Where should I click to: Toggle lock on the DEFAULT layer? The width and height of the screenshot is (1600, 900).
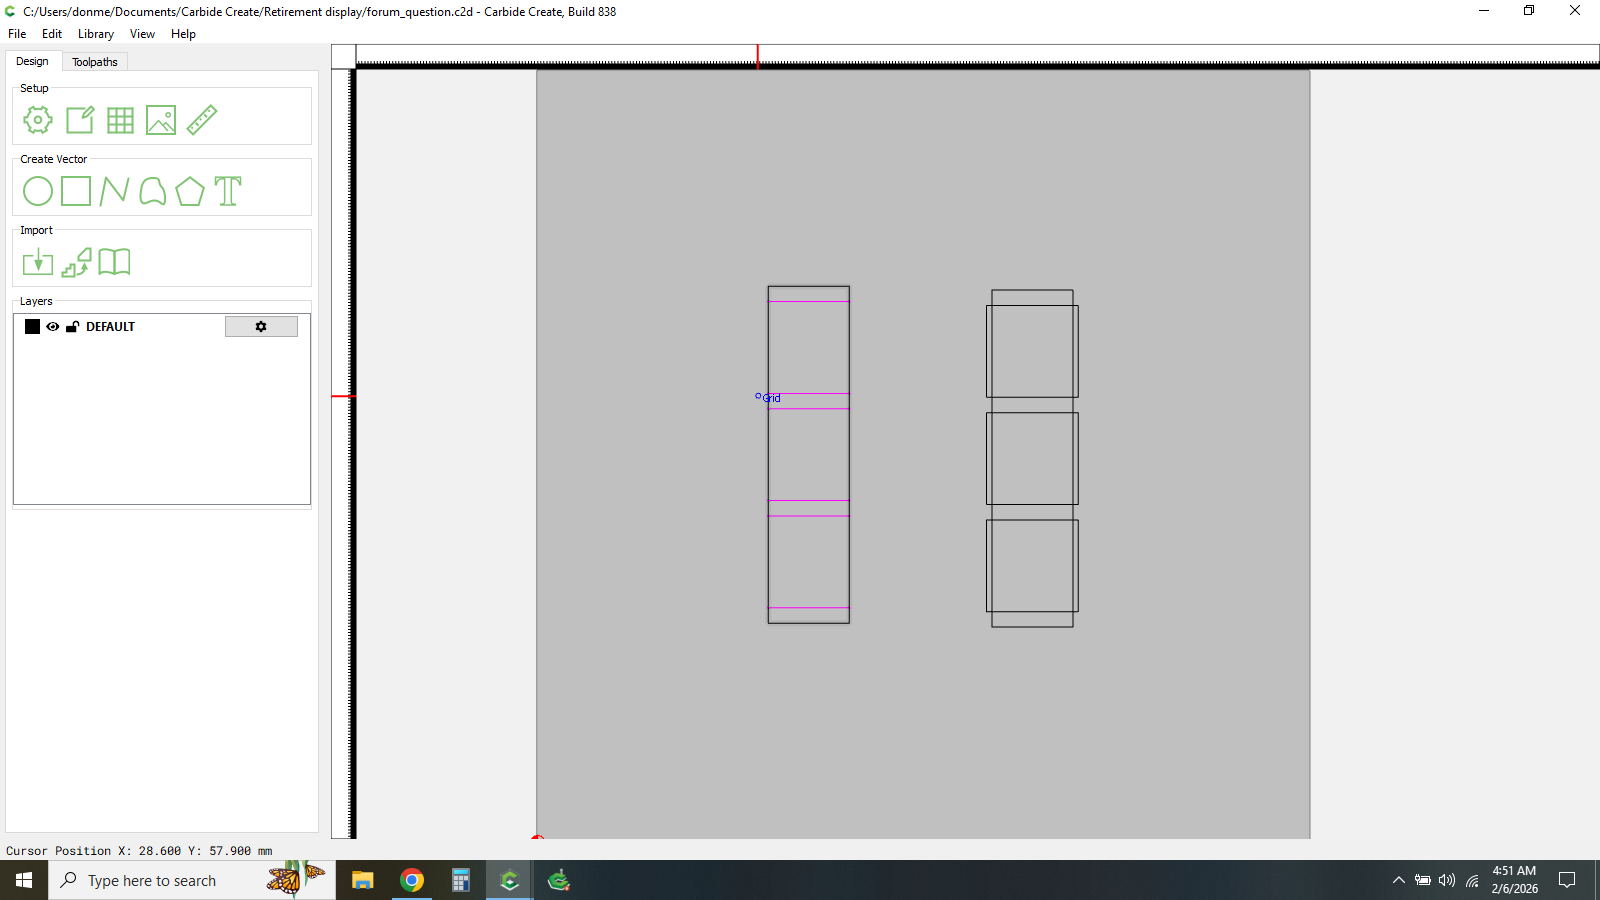[72, 327]
